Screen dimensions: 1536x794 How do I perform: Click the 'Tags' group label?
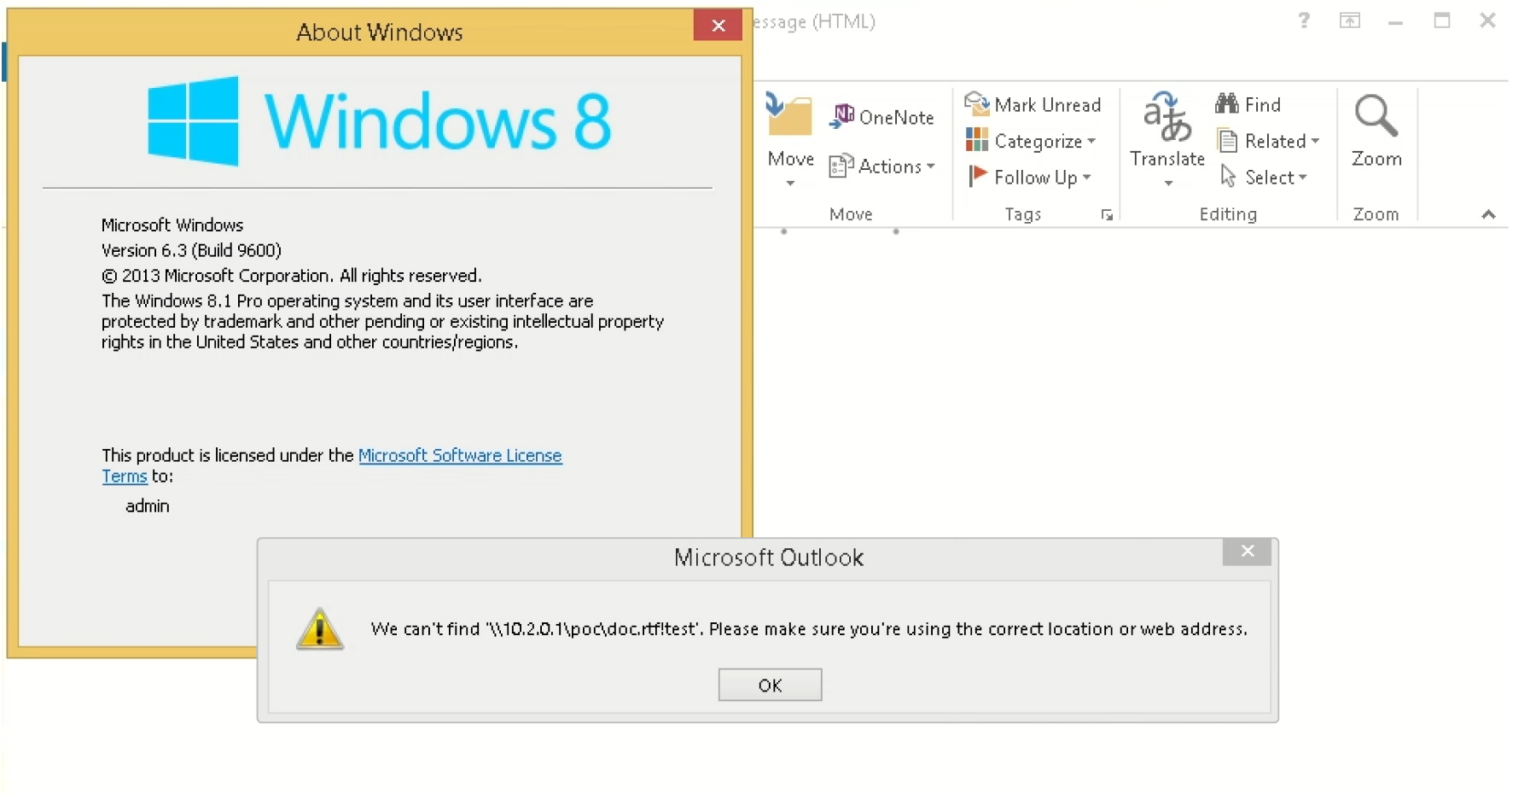coord(1023,214)
